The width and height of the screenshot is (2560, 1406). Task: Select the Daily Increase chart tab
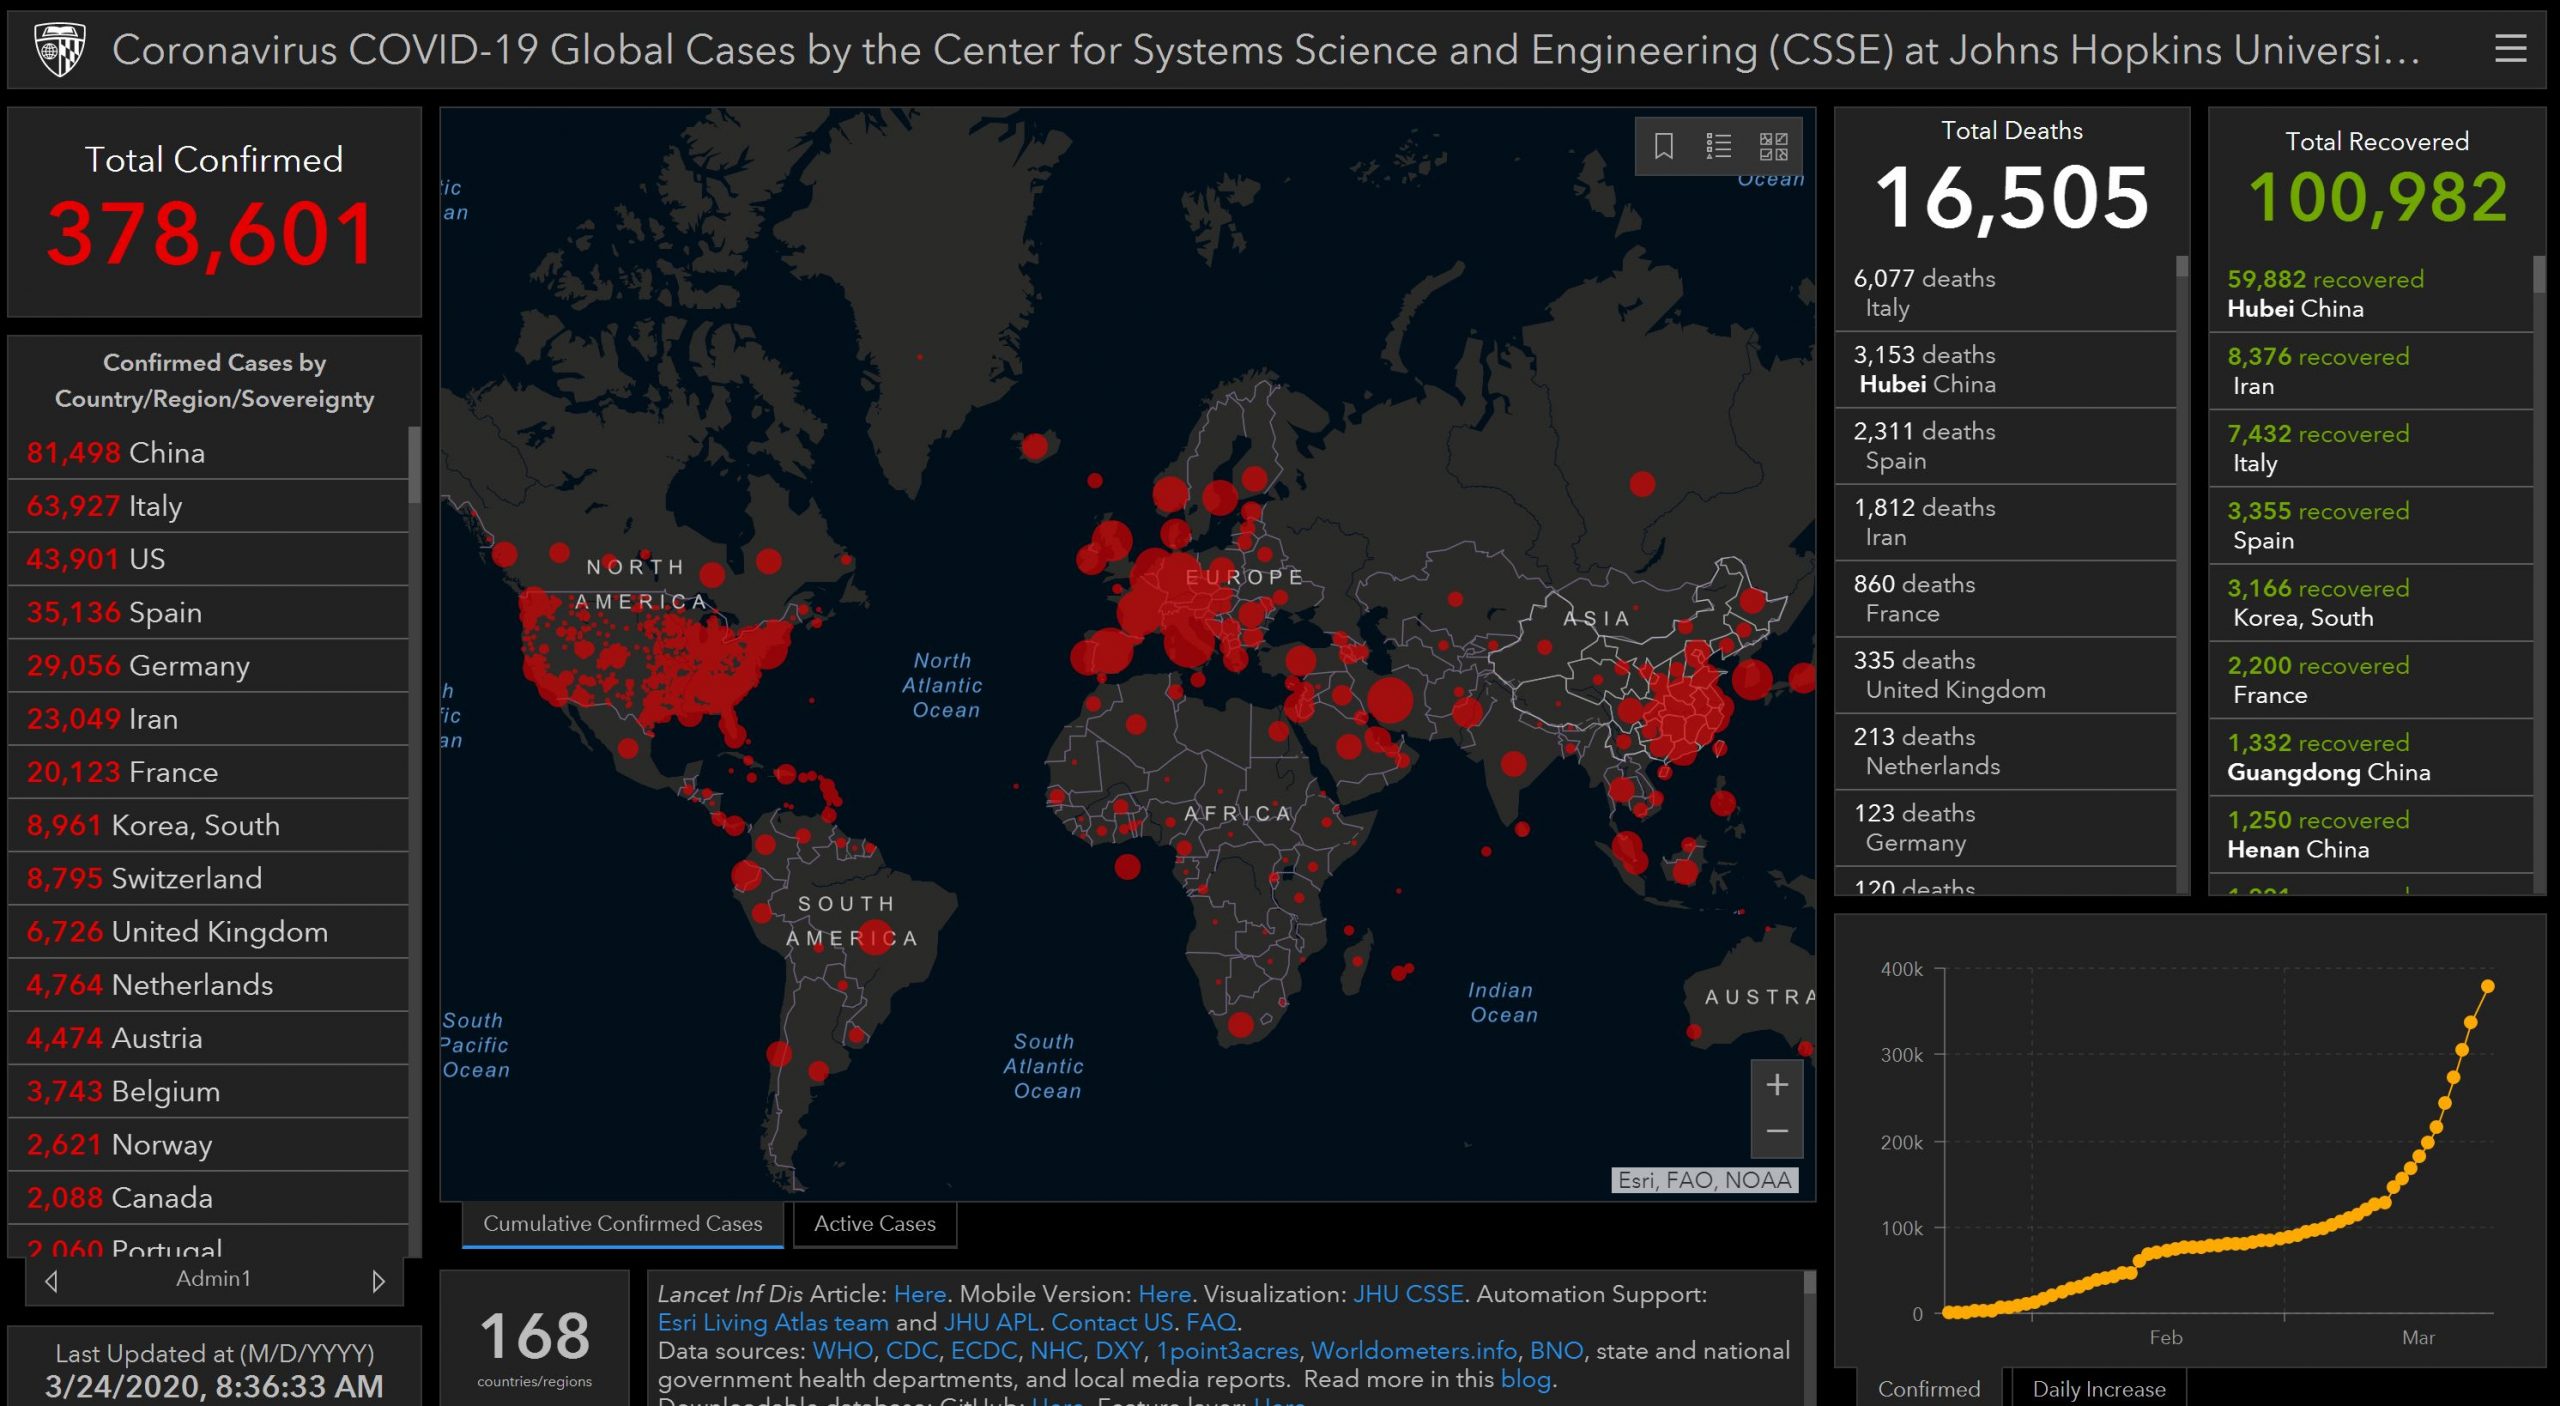click(2098, 1388)
